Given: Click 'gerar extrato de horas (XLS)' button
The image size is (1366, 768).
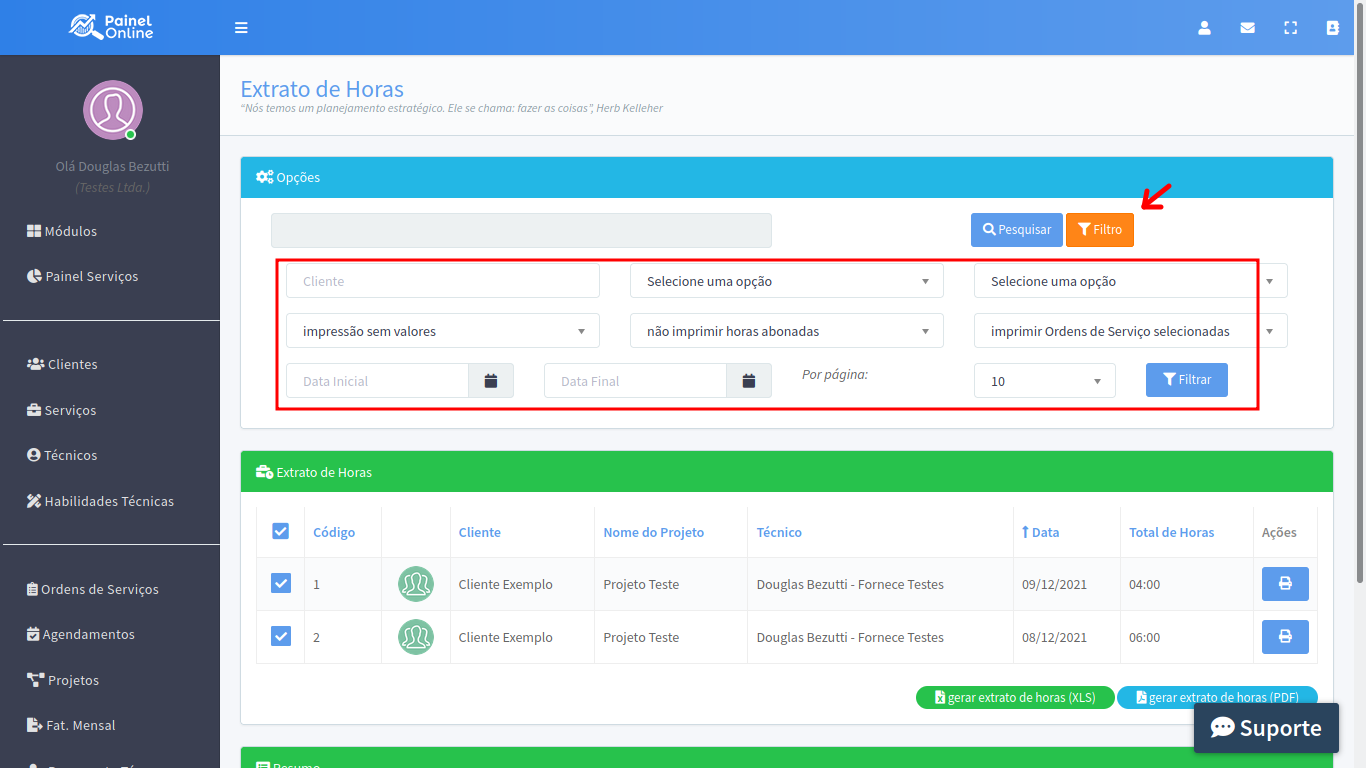Looking at the screenshot, I should point(1014,698).
